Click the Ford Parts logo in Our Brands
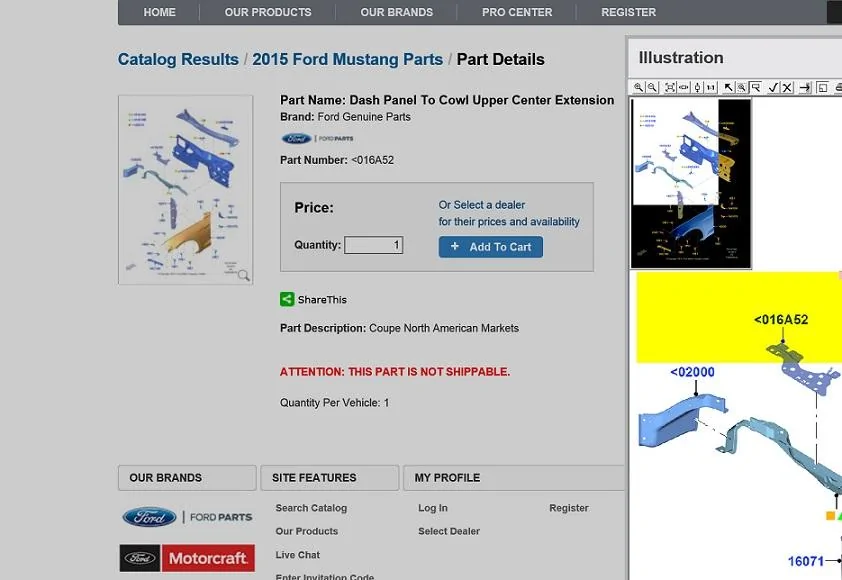The width and height of the screenshot is (842, 580). click(x=187, y=517)
